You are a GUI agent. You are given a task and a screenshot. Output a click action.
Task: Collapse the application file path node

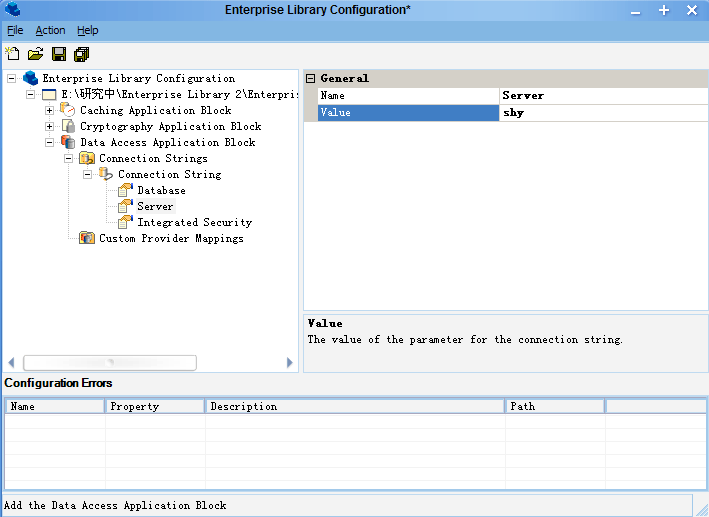30,95
